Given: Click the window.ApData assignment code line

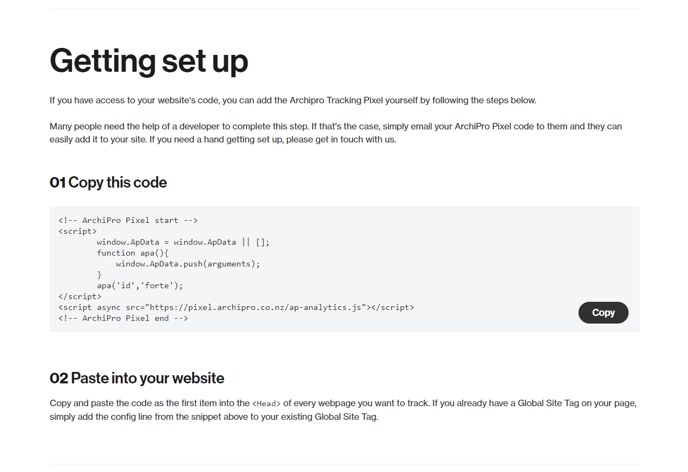Looking at the screenshot, I should 183,242.
